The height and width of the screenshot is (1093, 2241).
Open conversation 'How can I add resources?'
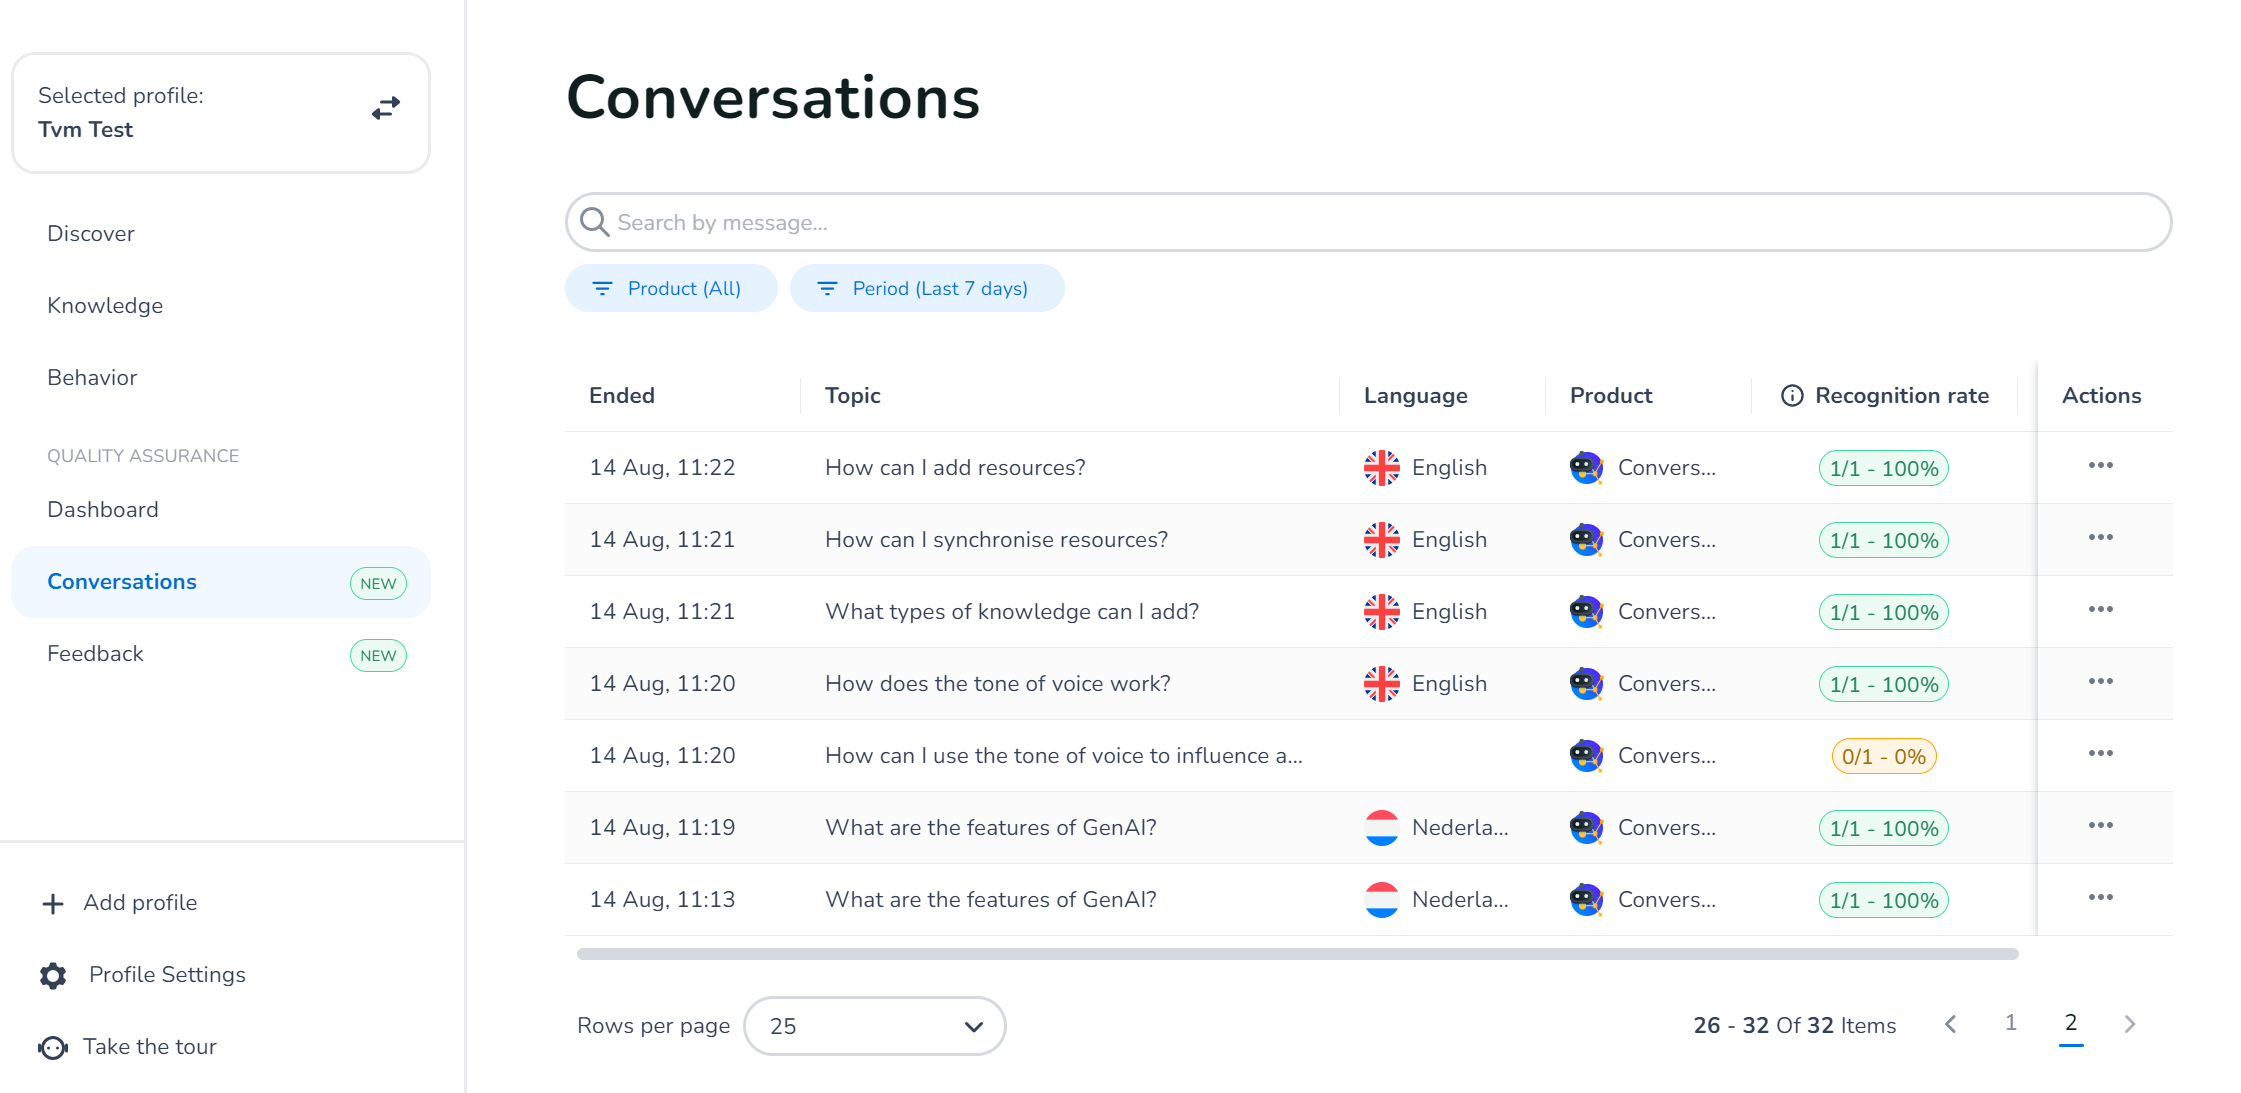point(955,468)
